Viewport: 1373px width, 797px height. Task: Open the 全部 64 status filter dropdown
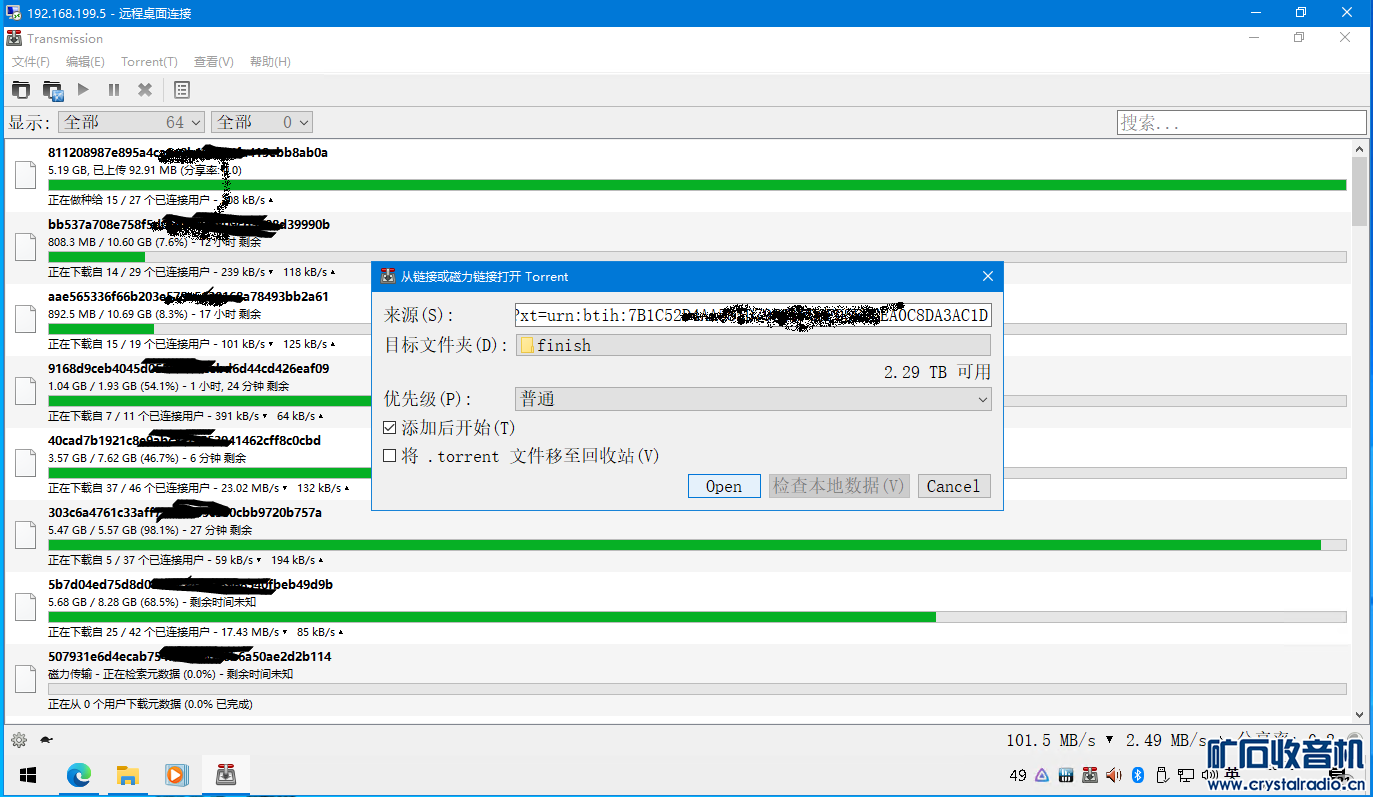coord(132,122)
